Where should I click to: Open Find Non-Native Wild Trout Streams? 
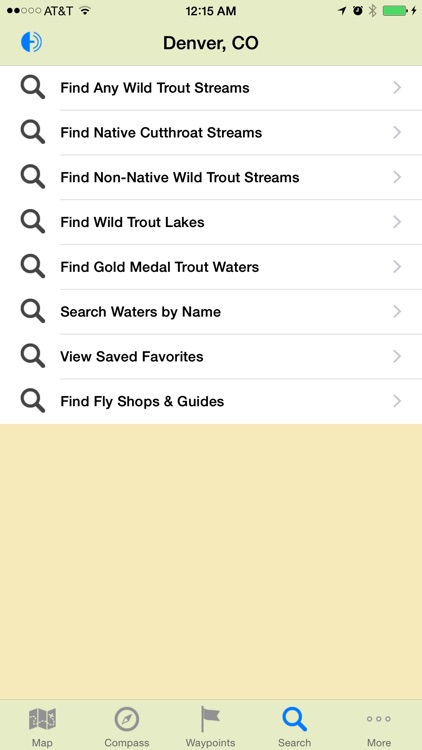211,177
